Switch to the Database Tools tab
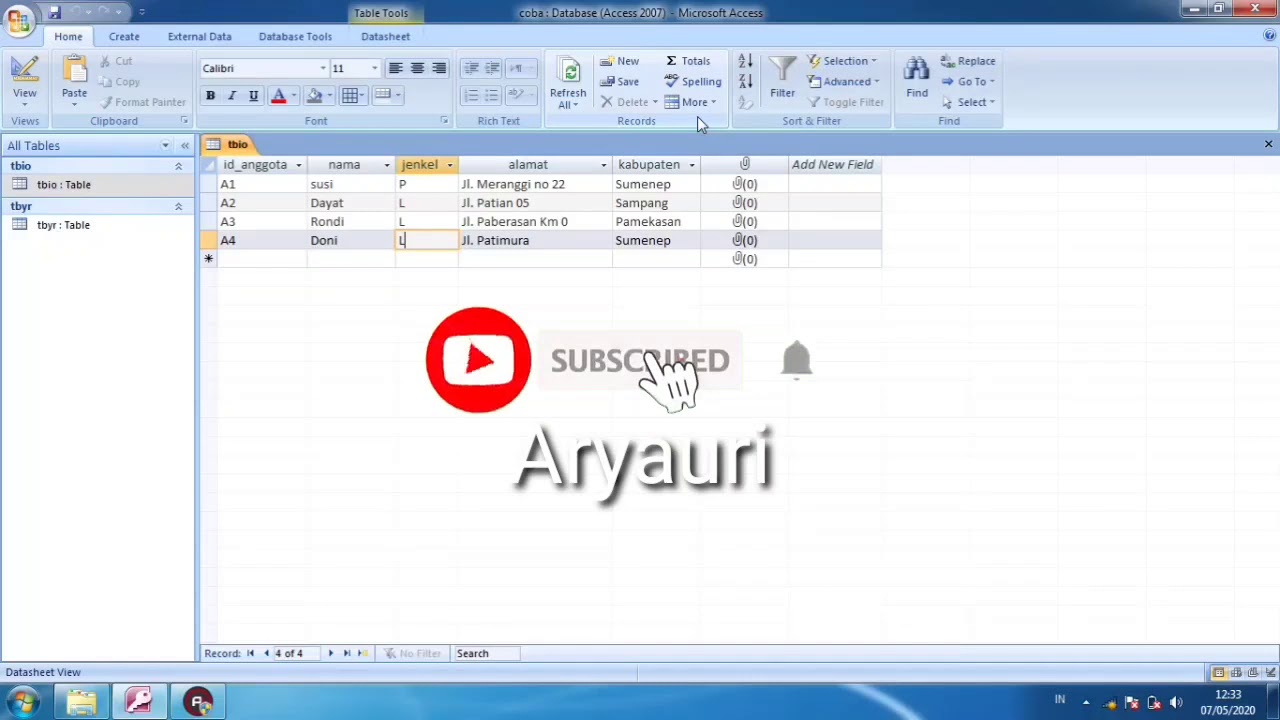Viewport: 1280px width, 720px height. [x=295, y=37]
